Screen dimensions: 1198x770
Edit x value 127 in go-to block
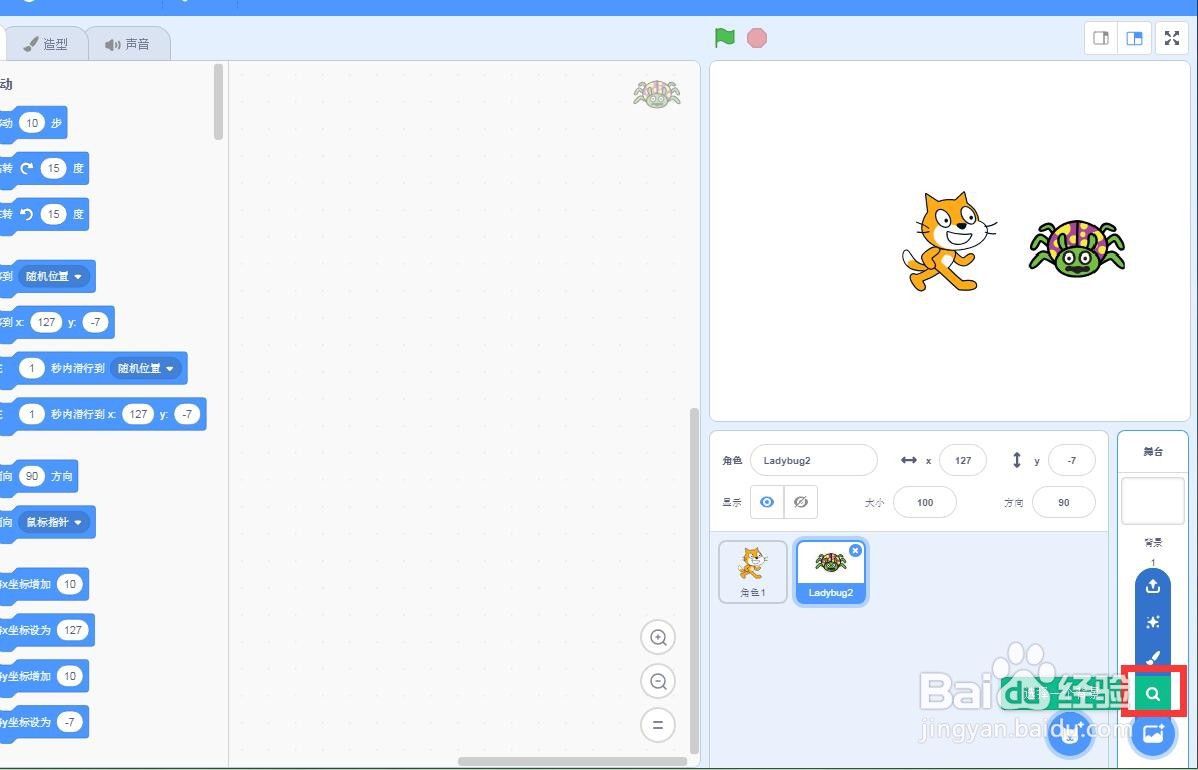[x=46, y=322]
